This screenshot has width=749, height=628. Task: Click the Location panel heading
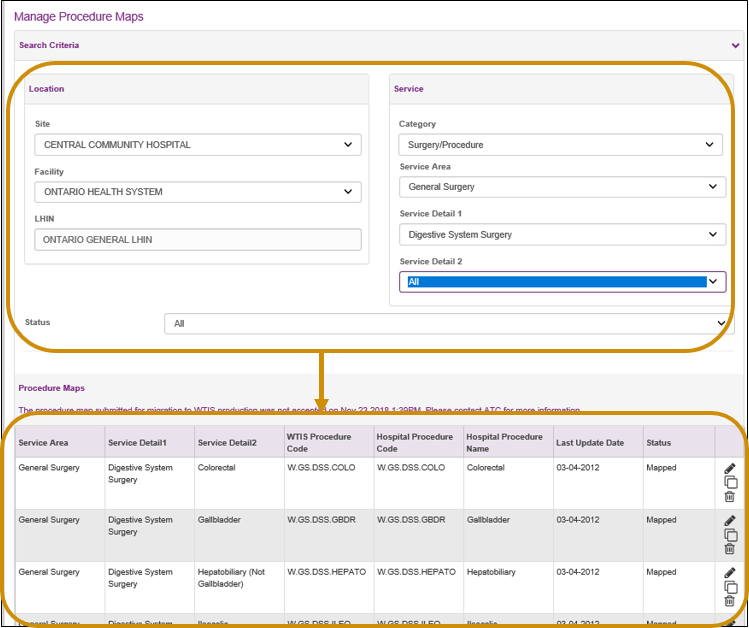click(x=46, y=89)
